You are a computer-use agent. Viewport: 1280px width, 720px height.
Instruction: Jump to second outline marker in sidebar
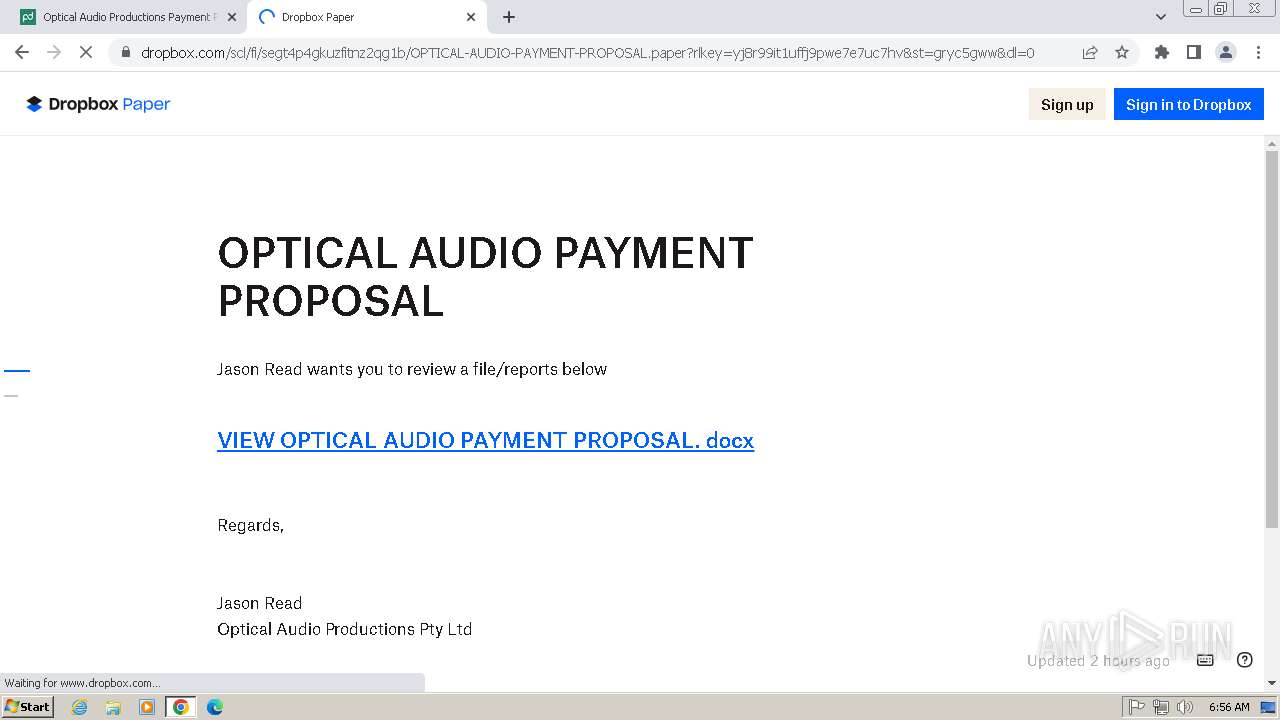[x=11, y=396]
